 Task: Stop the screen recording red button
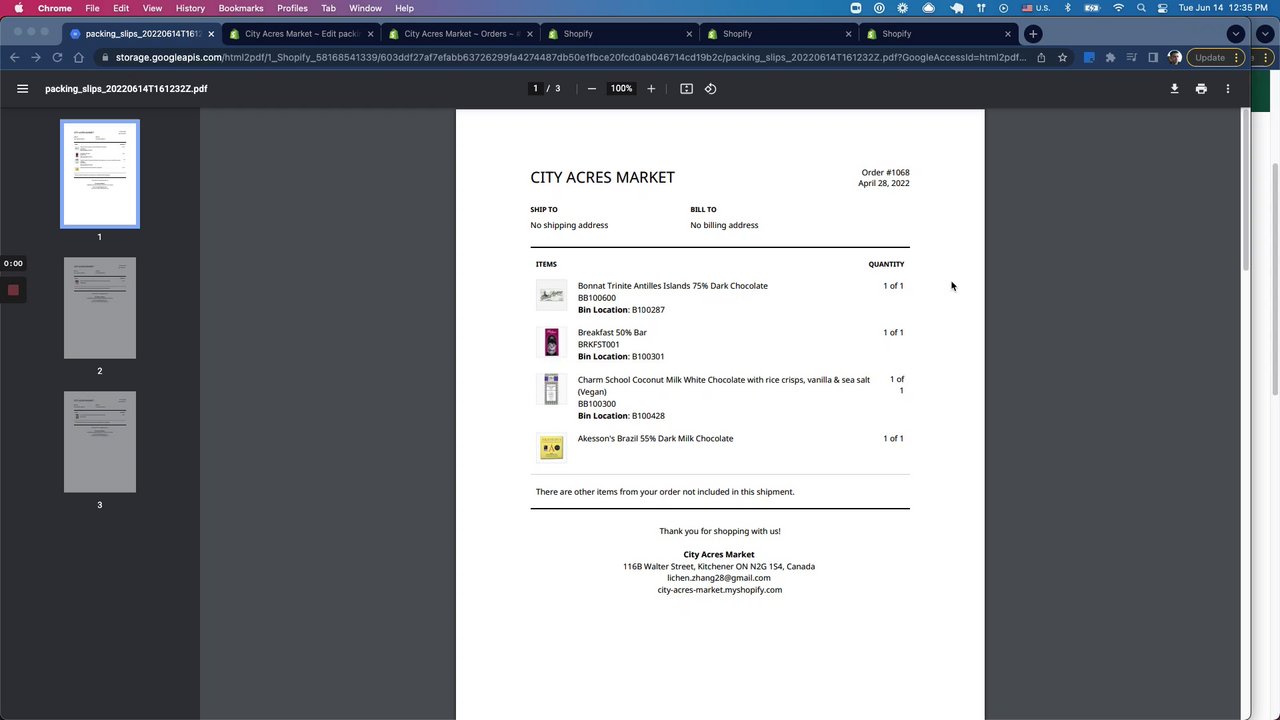click(13, 291)
